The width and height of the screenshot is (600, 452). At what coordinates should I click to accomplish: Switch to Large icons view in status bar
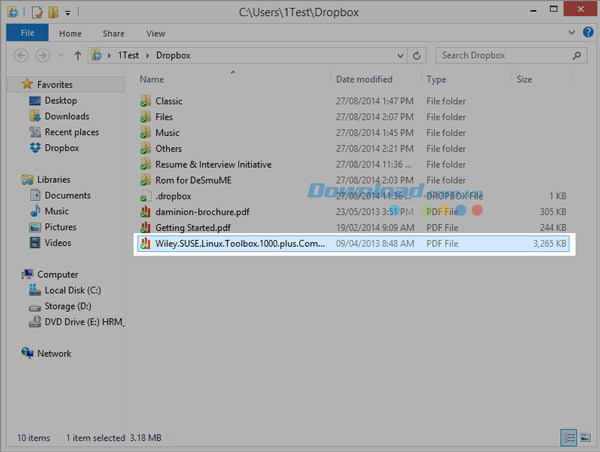(x=585, y=437)
